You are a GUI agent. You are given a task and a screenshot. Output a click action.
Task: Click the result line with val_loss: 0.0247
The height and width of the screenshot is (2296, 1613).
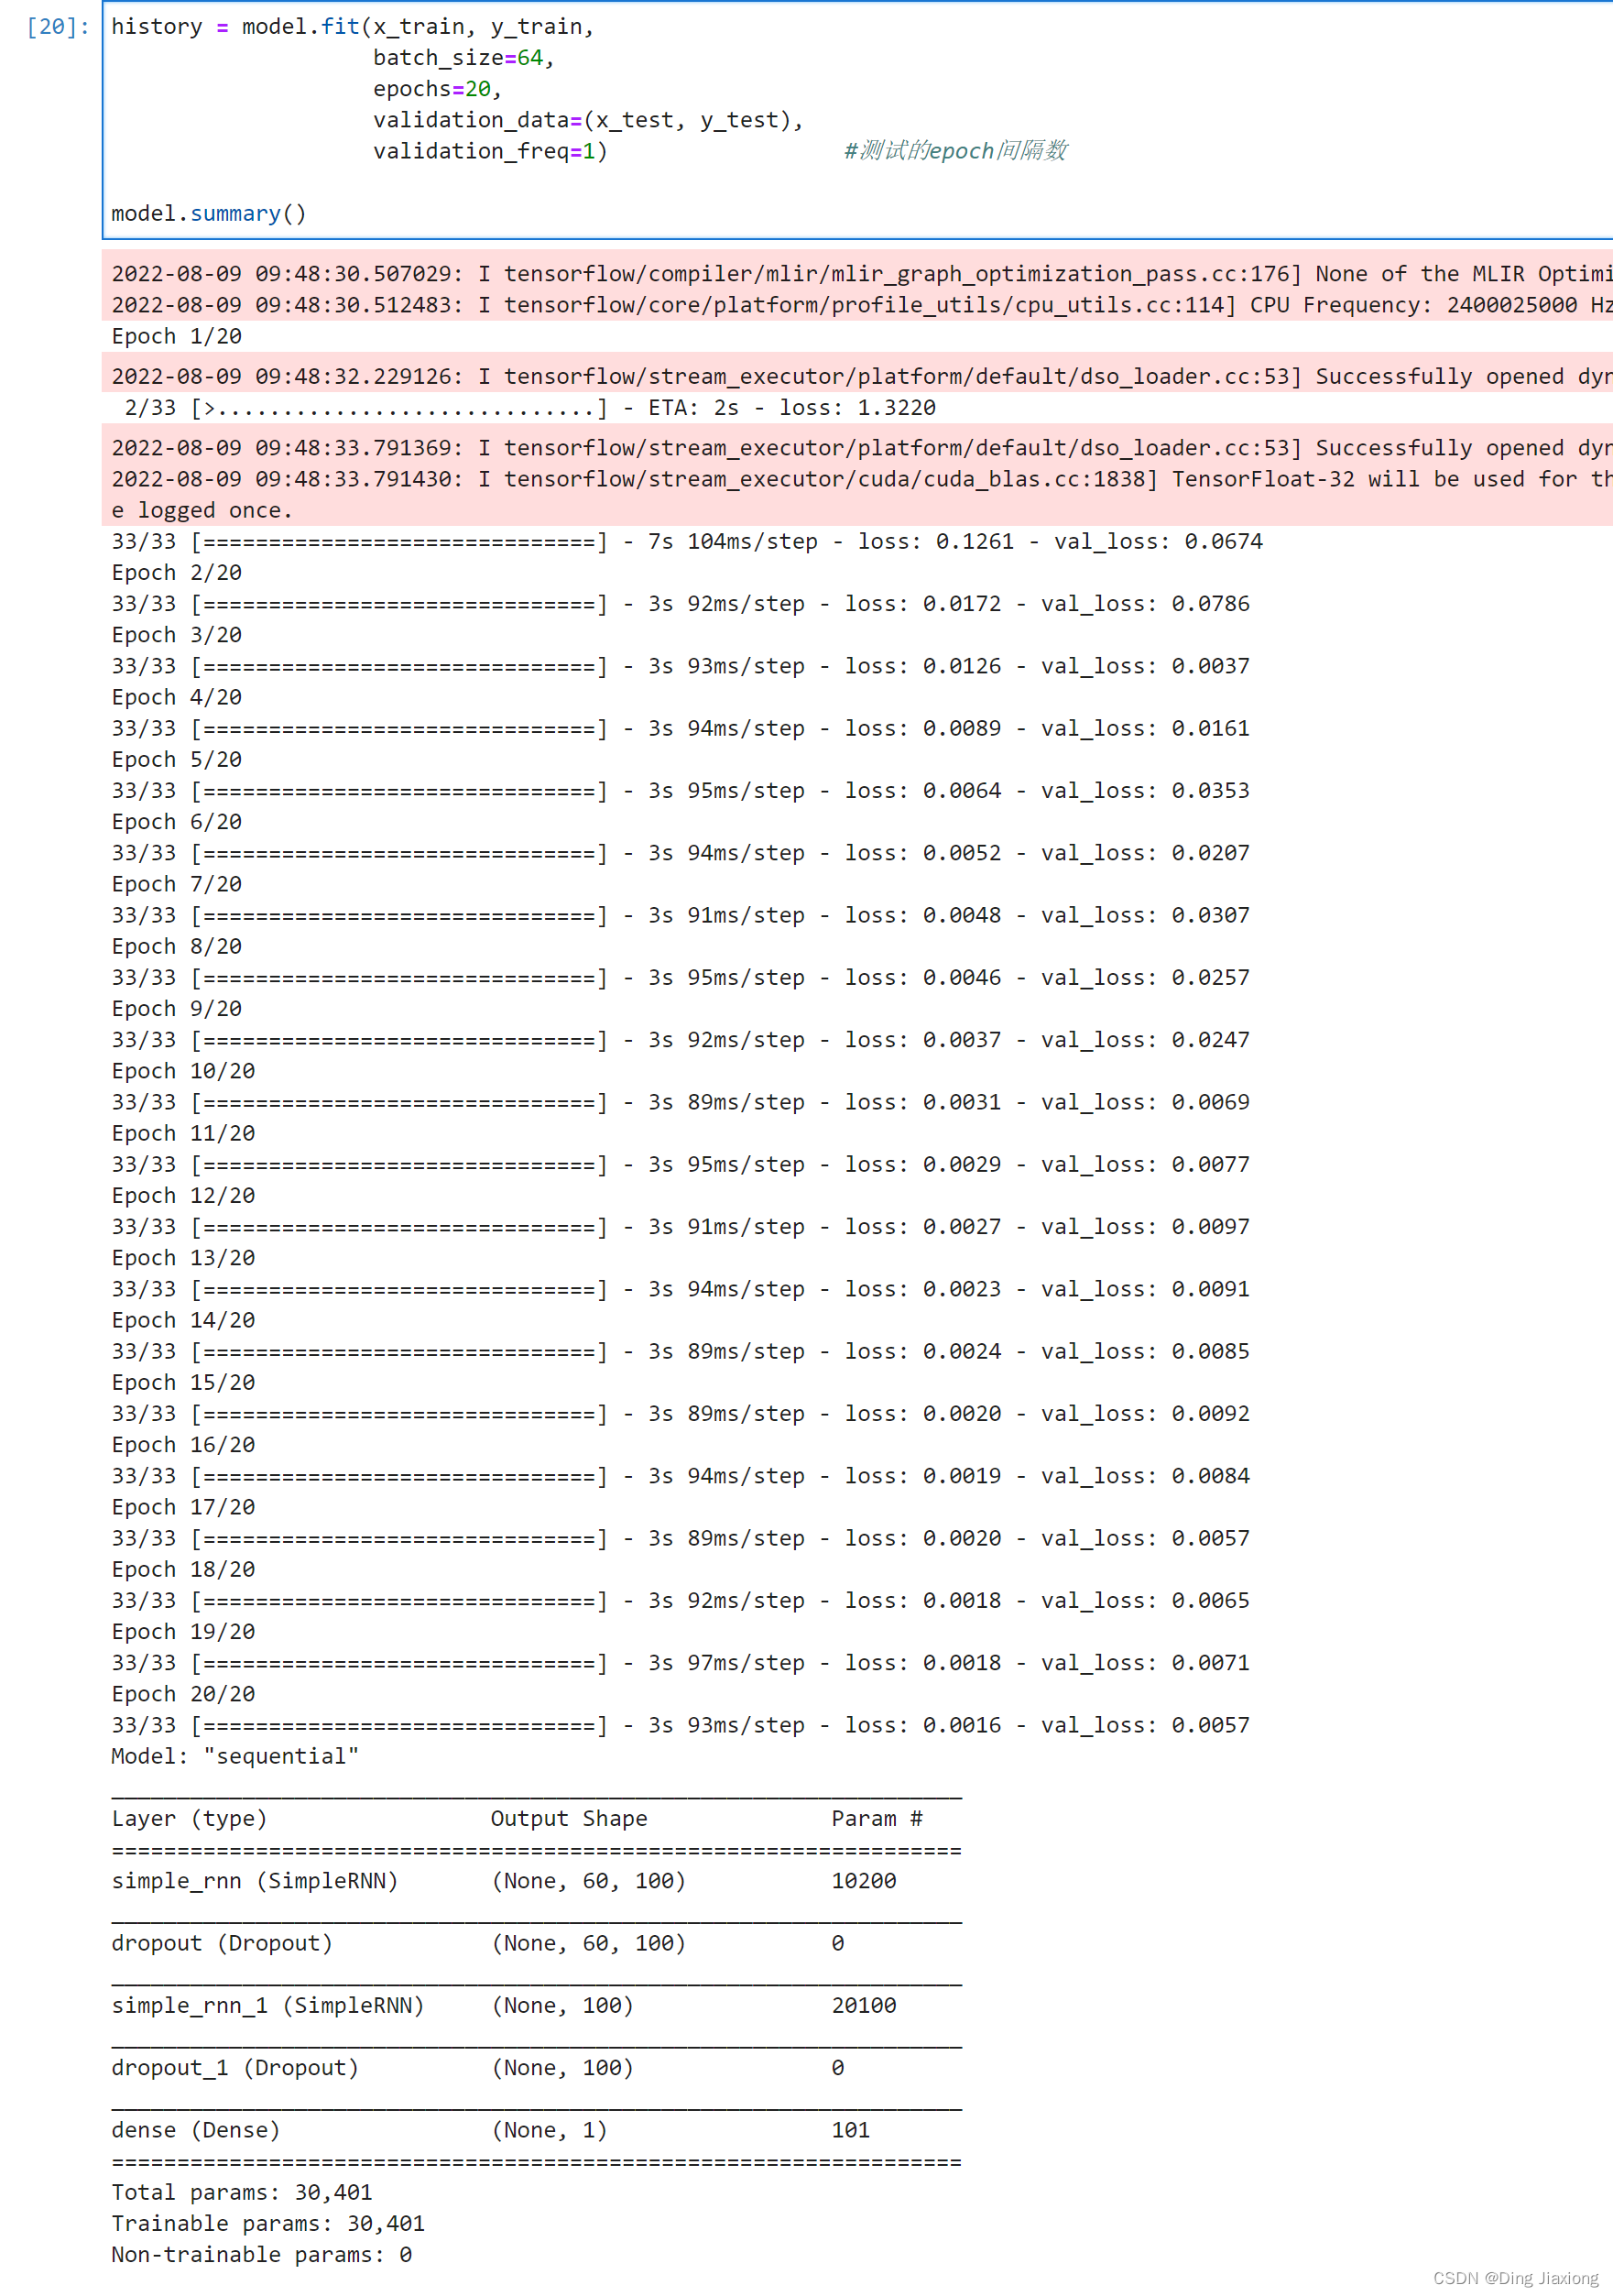pyautogui.click(x=680, y=1040)
